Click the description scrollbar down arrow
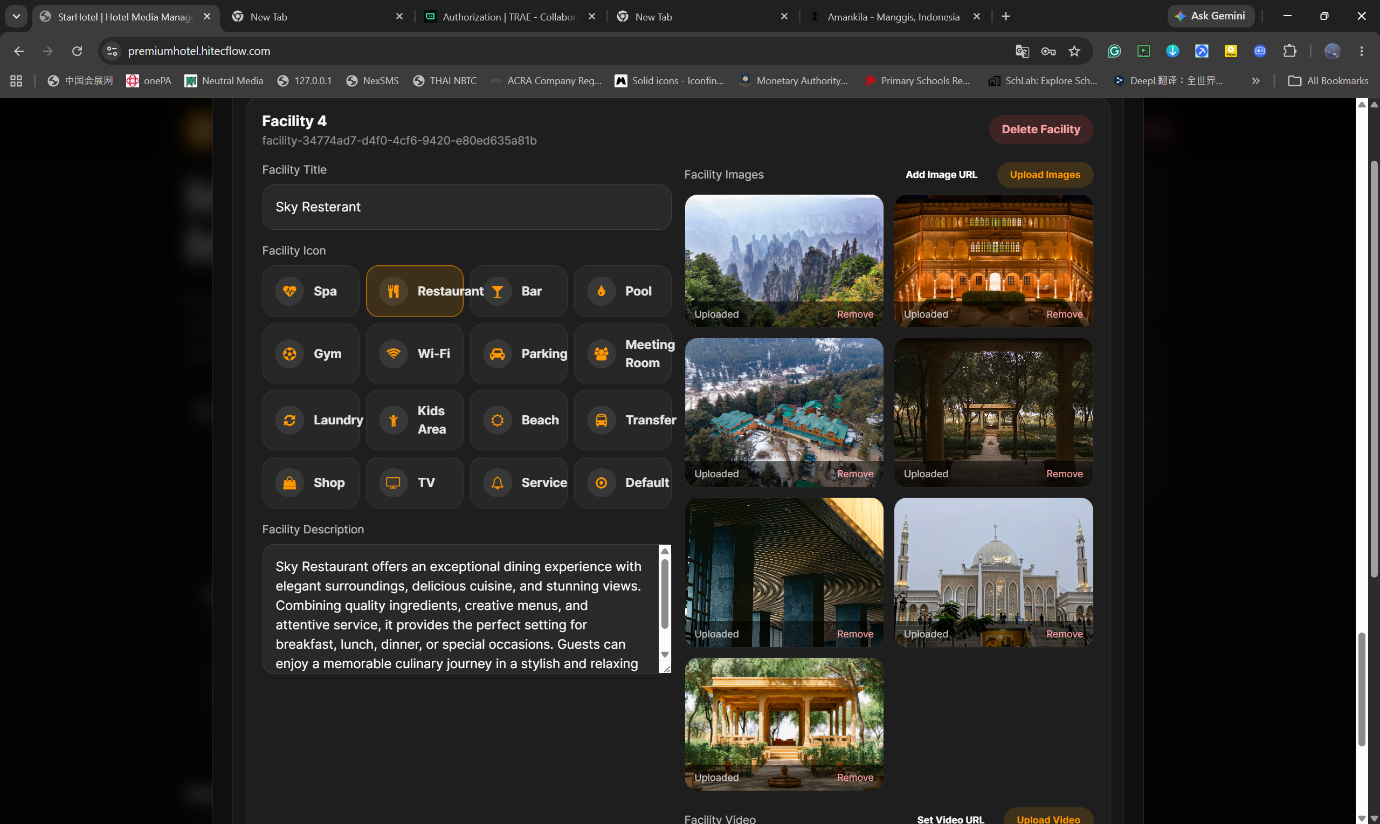Screen dimensions: 1380x824 [665, 654]
